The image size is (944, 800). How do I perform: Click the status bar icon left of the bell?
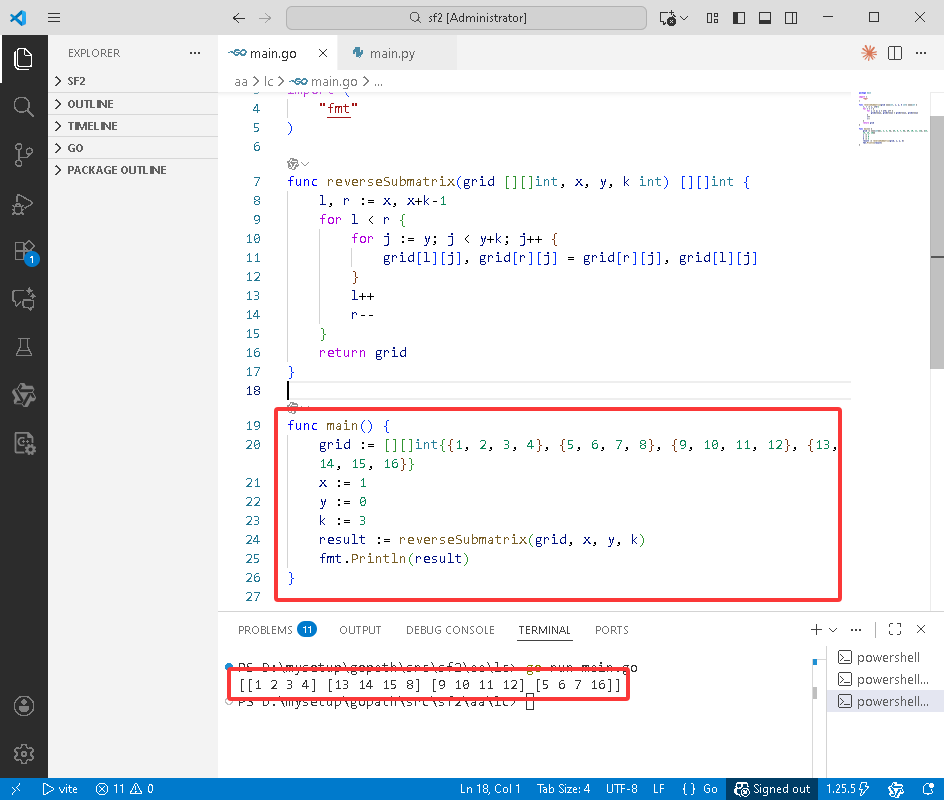coord(895,789)
